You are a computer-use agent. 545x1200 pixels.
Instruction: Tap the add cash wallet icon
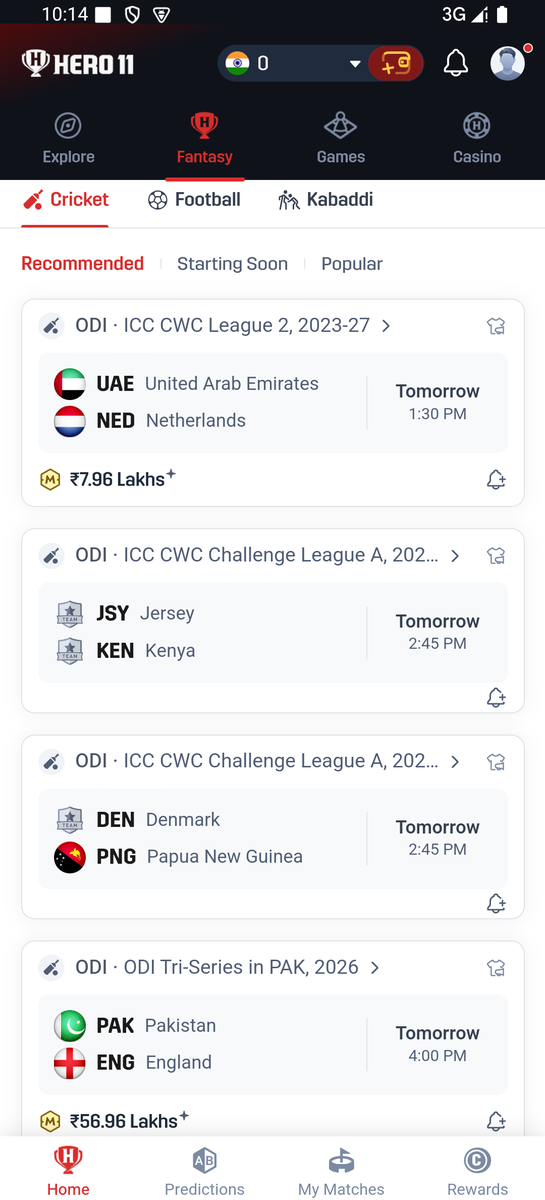tap(396, 64)
